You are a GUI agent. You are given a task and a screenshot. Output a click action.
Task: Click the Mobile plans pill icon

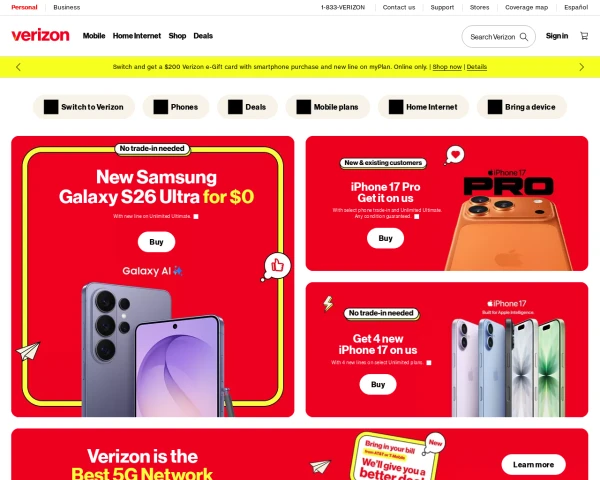pos(304,107)
